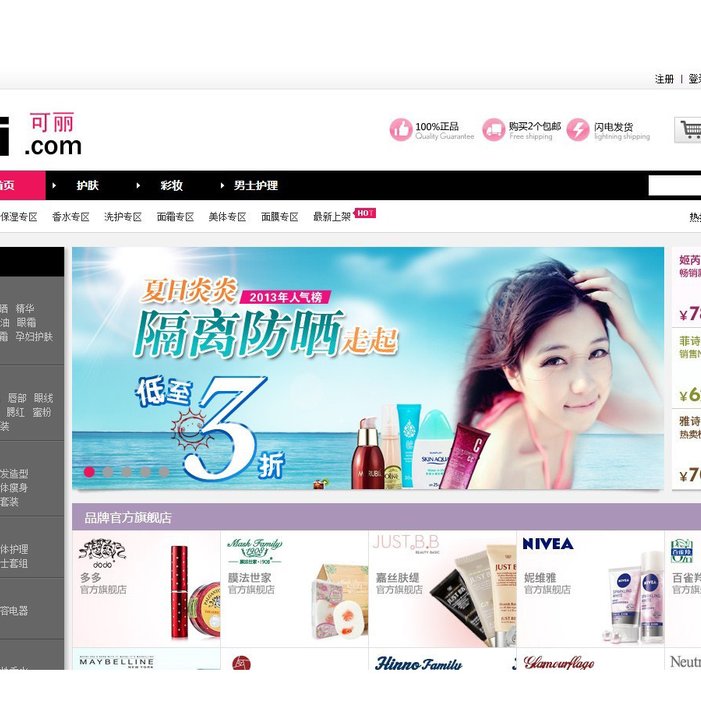Screen dimensions: 701x701
Task: Click the 100%正品 text
Action: pyautogui.click(x=437, y=126)
